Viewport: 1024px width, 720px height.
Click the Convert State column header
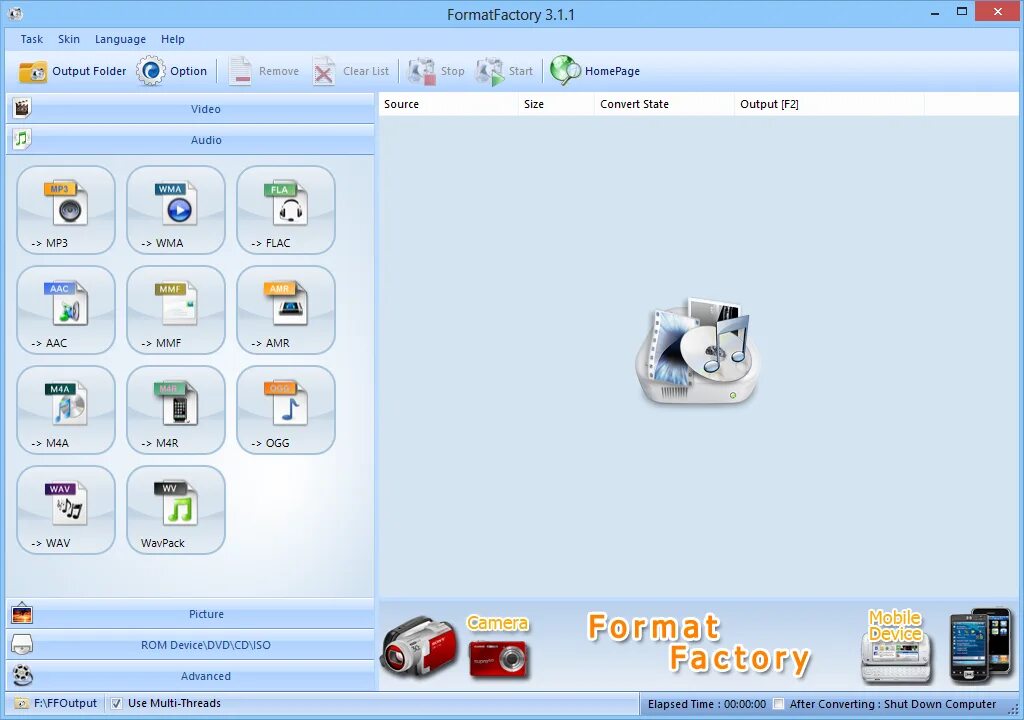tap(664, 104)
